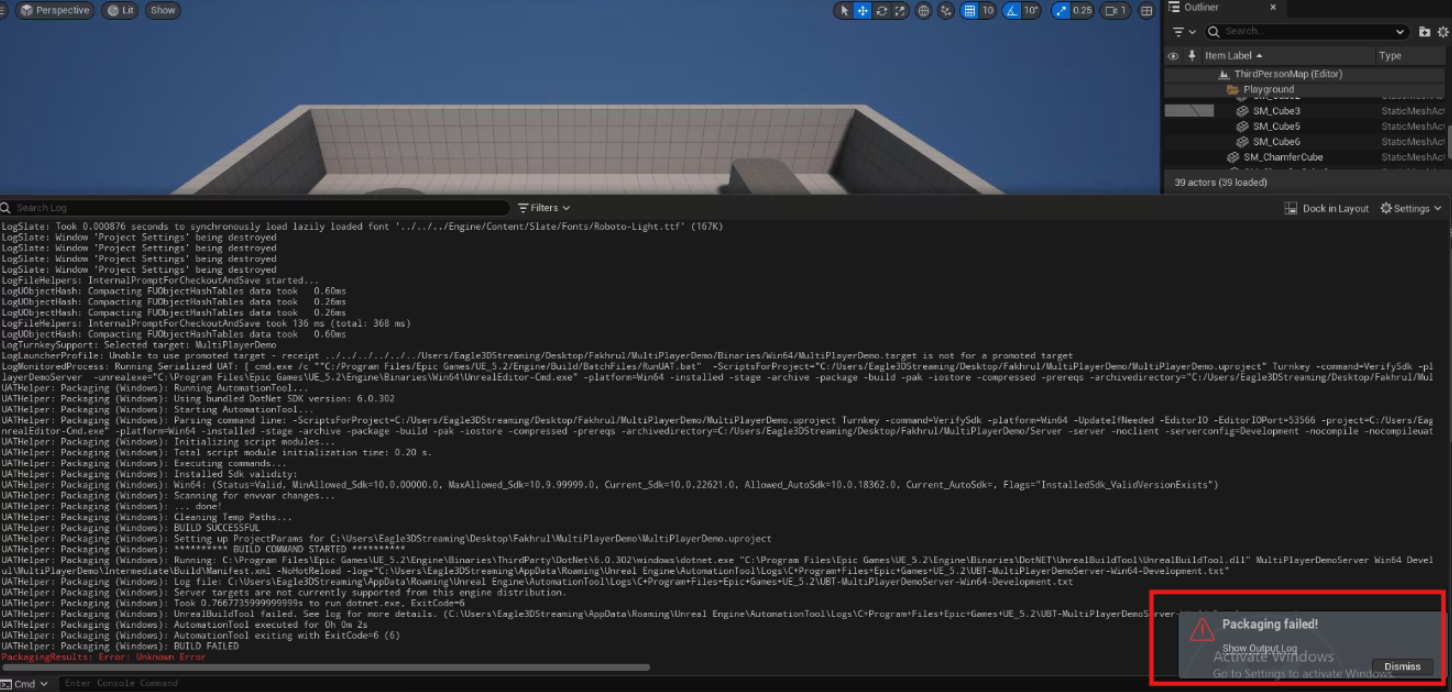Toggle grid snapping on or off
The width and height of the screenshot is (1452, 692).
(x=969, y=11)
